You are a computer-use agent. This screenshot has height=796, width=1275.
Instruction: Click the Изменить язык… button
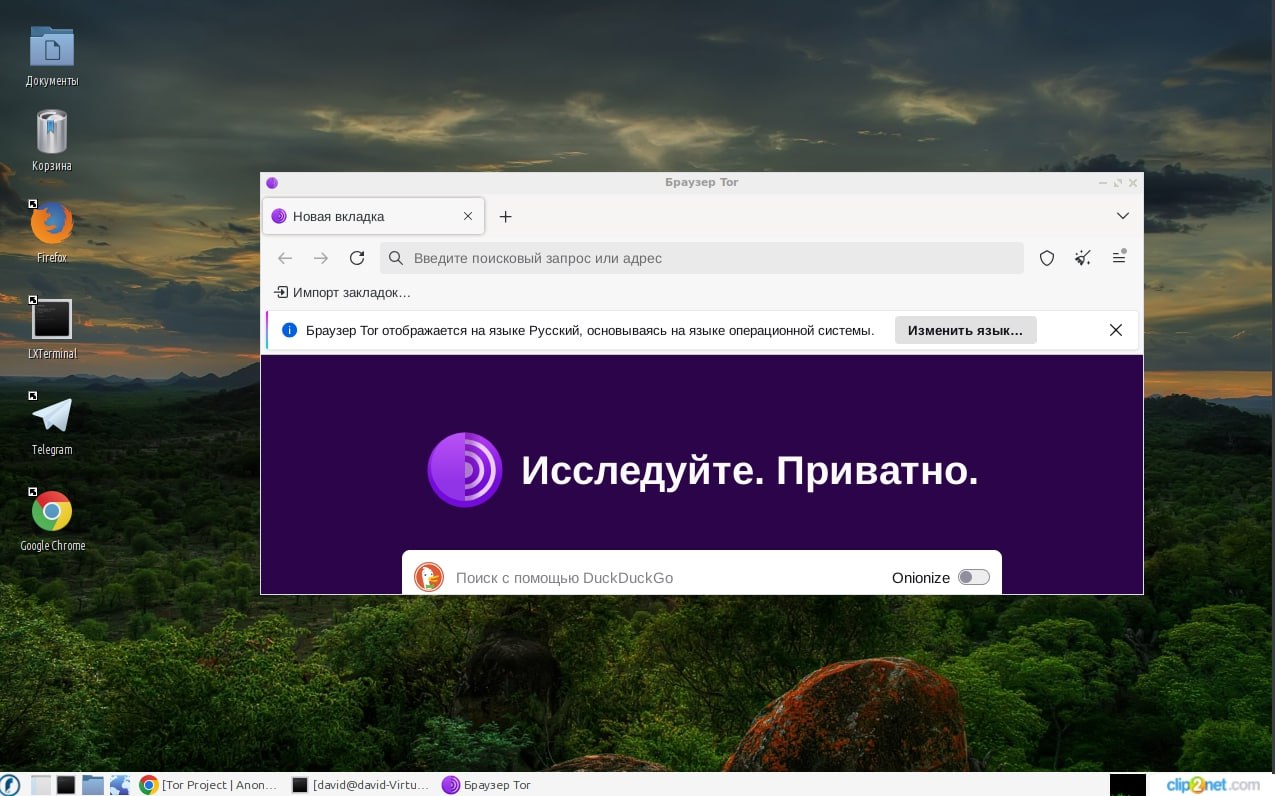coord(965,330)
